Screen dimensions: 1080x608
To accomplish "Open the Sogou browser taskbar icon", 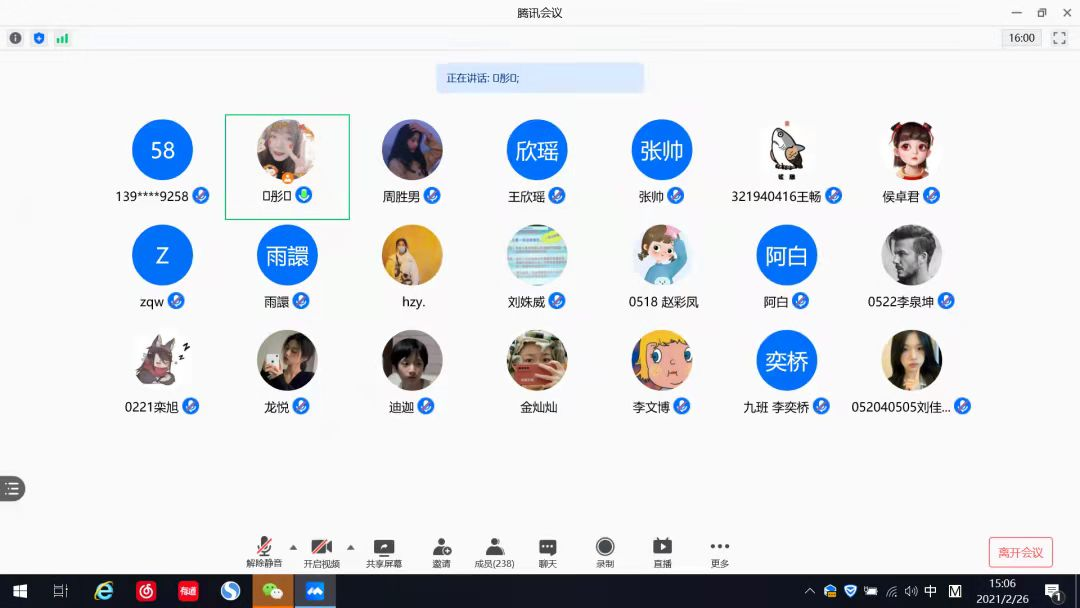I will coord(230,591).
